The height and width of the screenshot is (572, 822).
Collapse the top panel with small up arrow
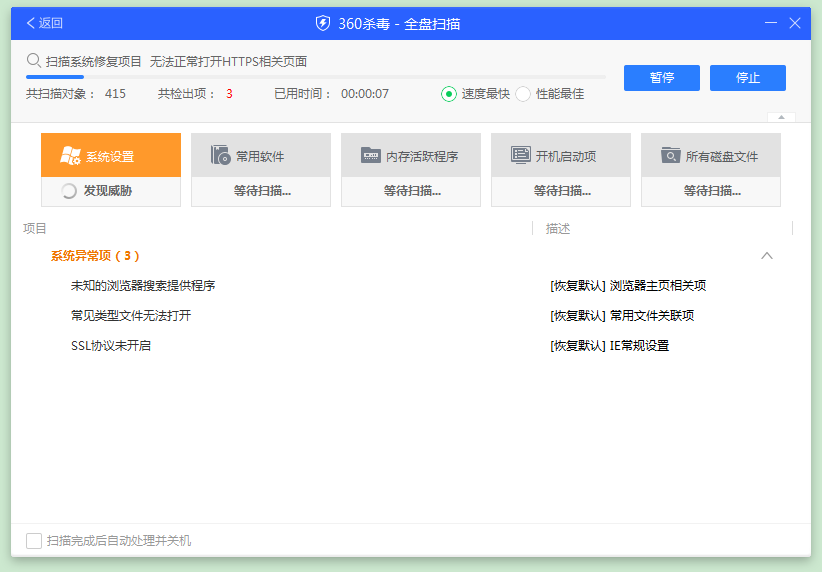[x=781, y=117]
